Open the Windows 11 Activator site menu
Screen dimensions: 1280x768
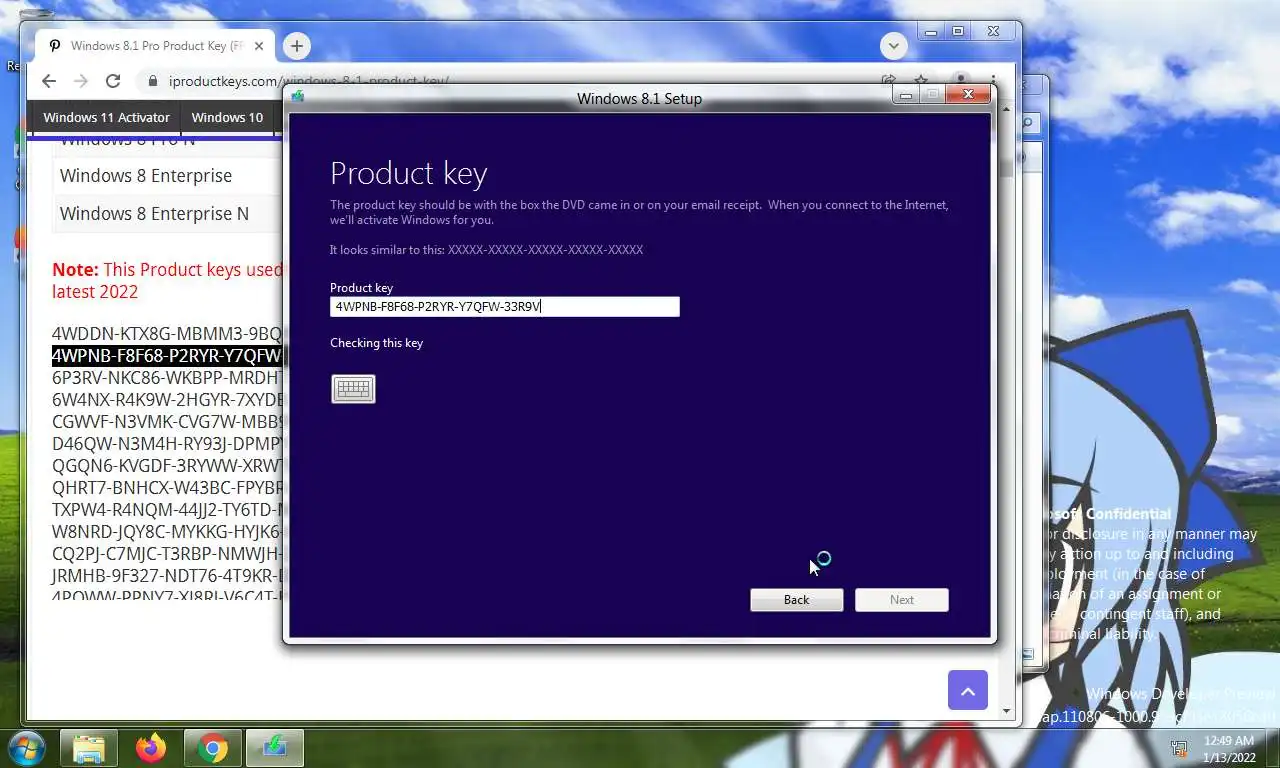106,117
